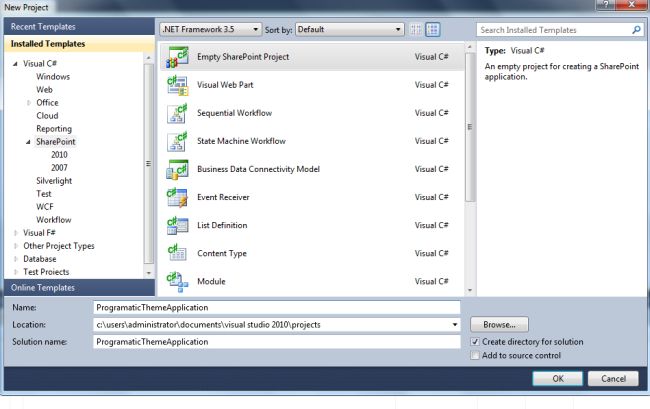Choose the Business Data Connectivity Model icon
Viewport: 650px width, 409px height.
[177, 169]
